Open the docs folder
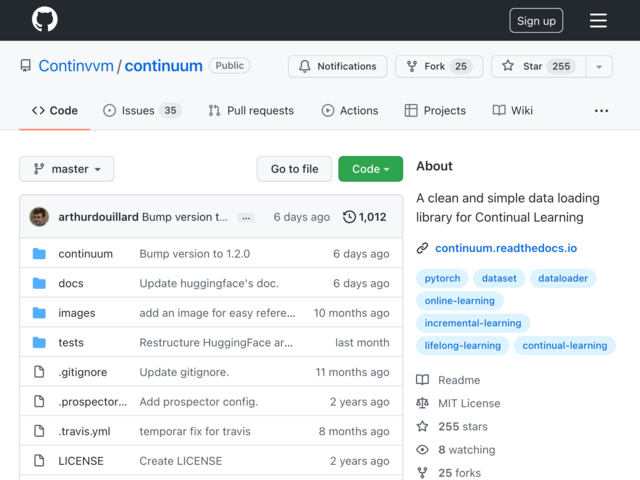 (71, 283)
